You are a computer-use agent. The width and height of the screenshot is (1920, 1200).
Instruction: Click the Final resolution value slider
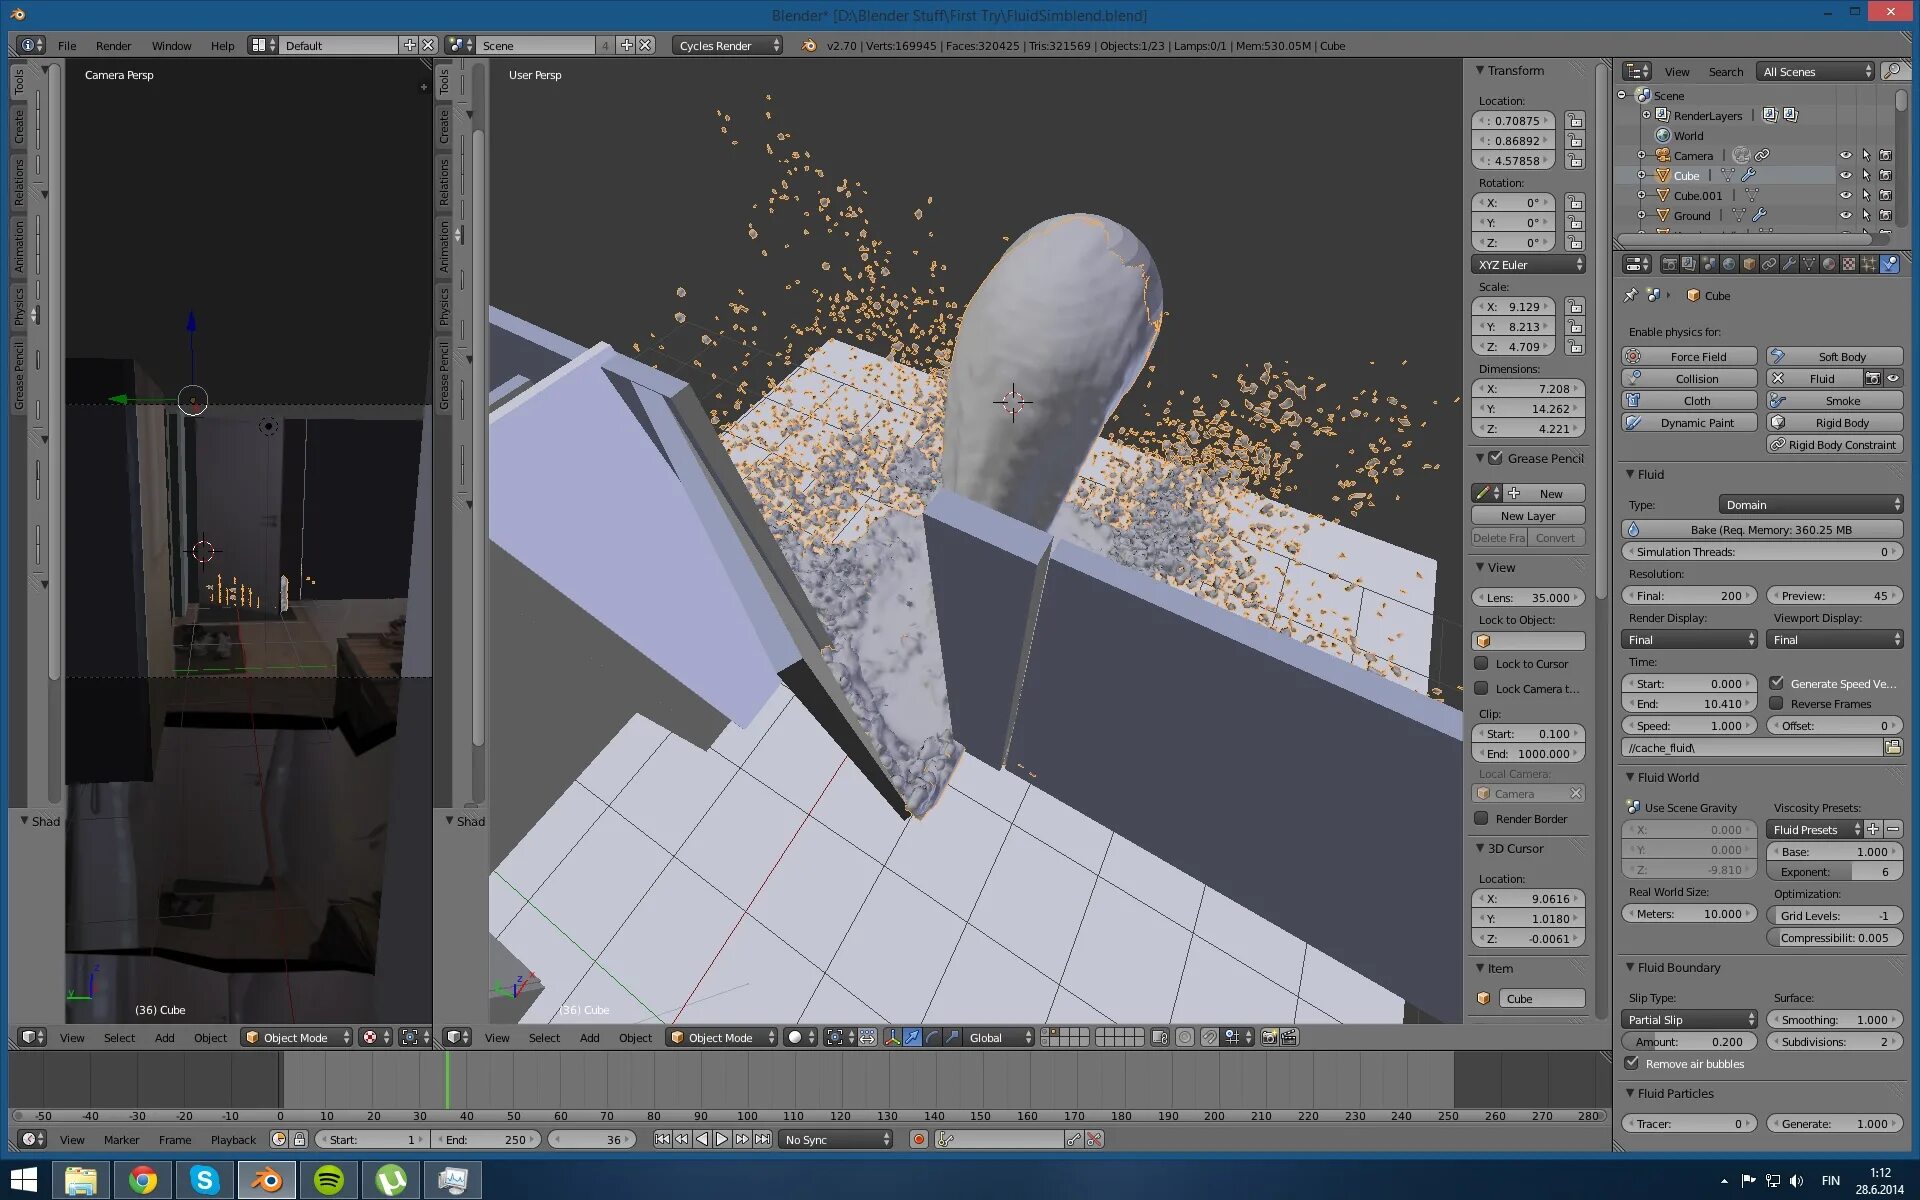point(1688,595)
